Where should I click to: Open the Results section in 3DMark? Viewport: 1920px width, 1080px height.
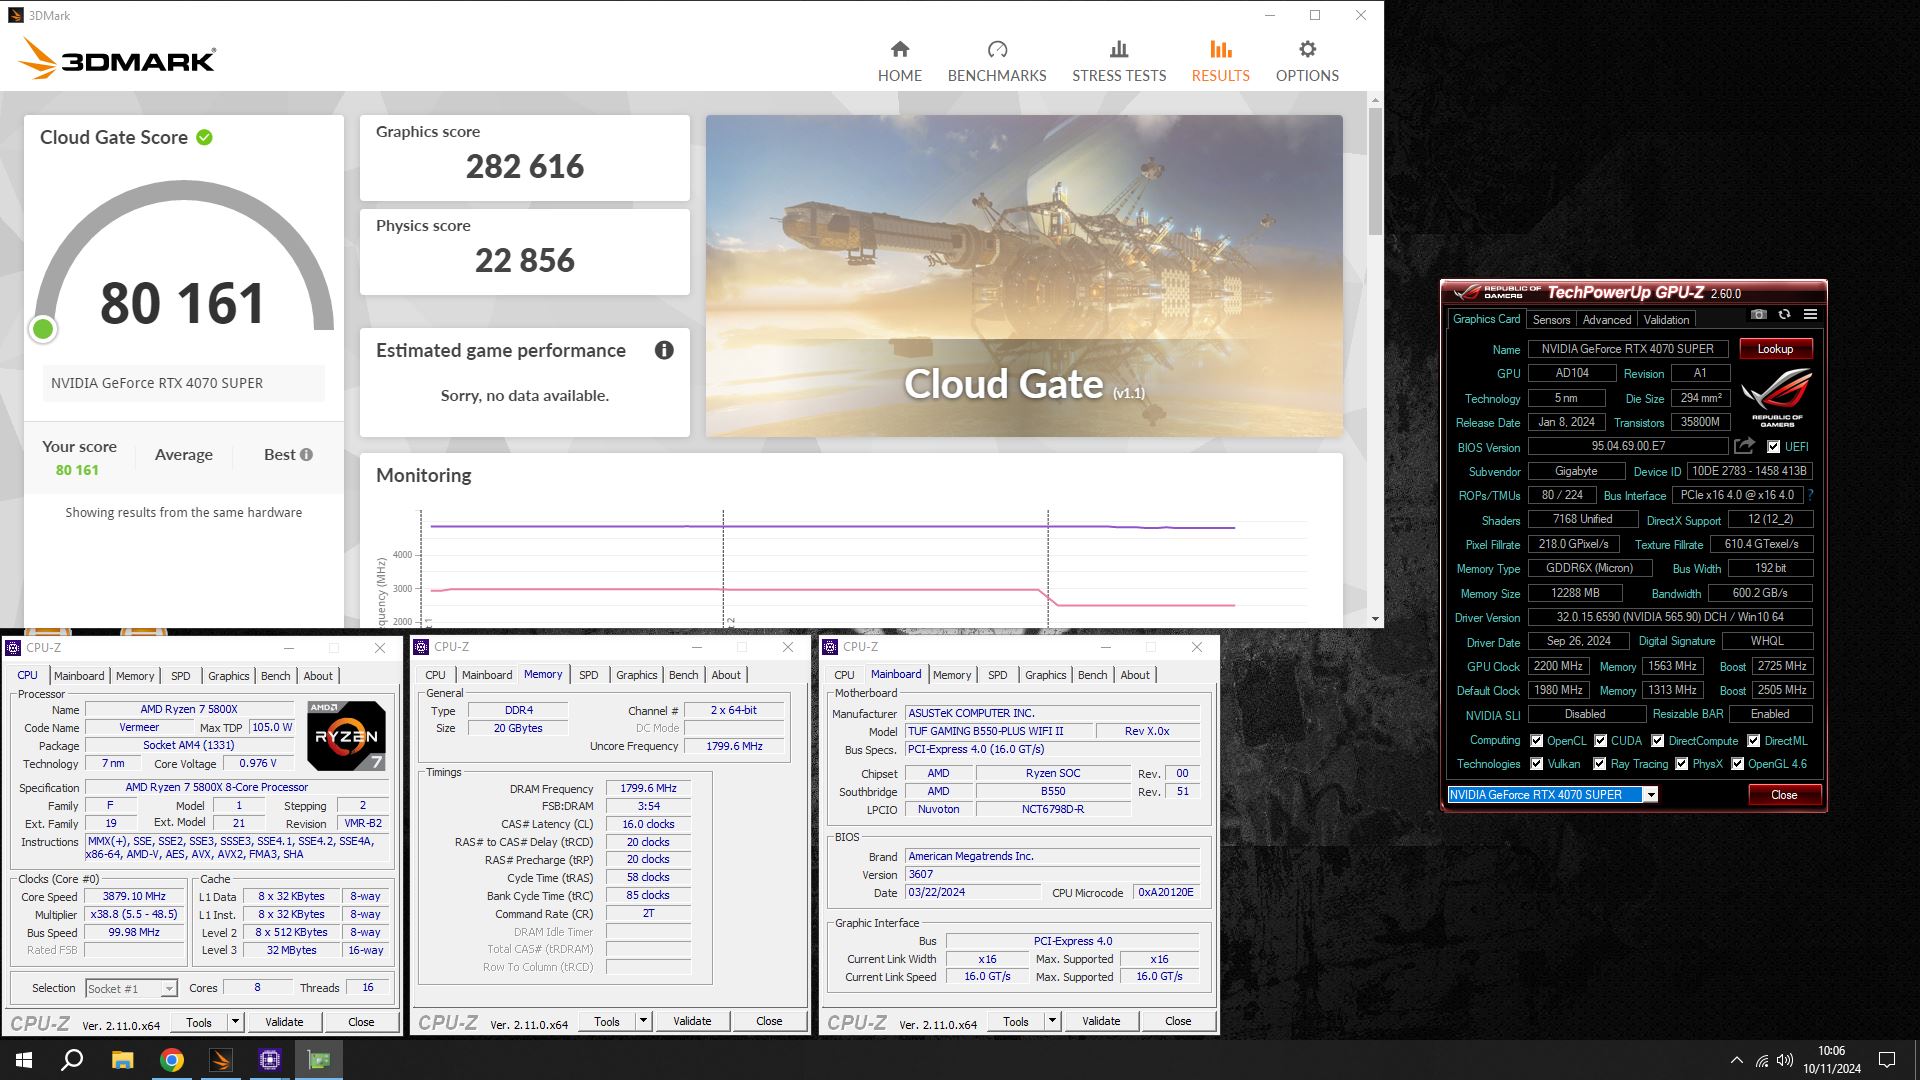coord(1220,60)
